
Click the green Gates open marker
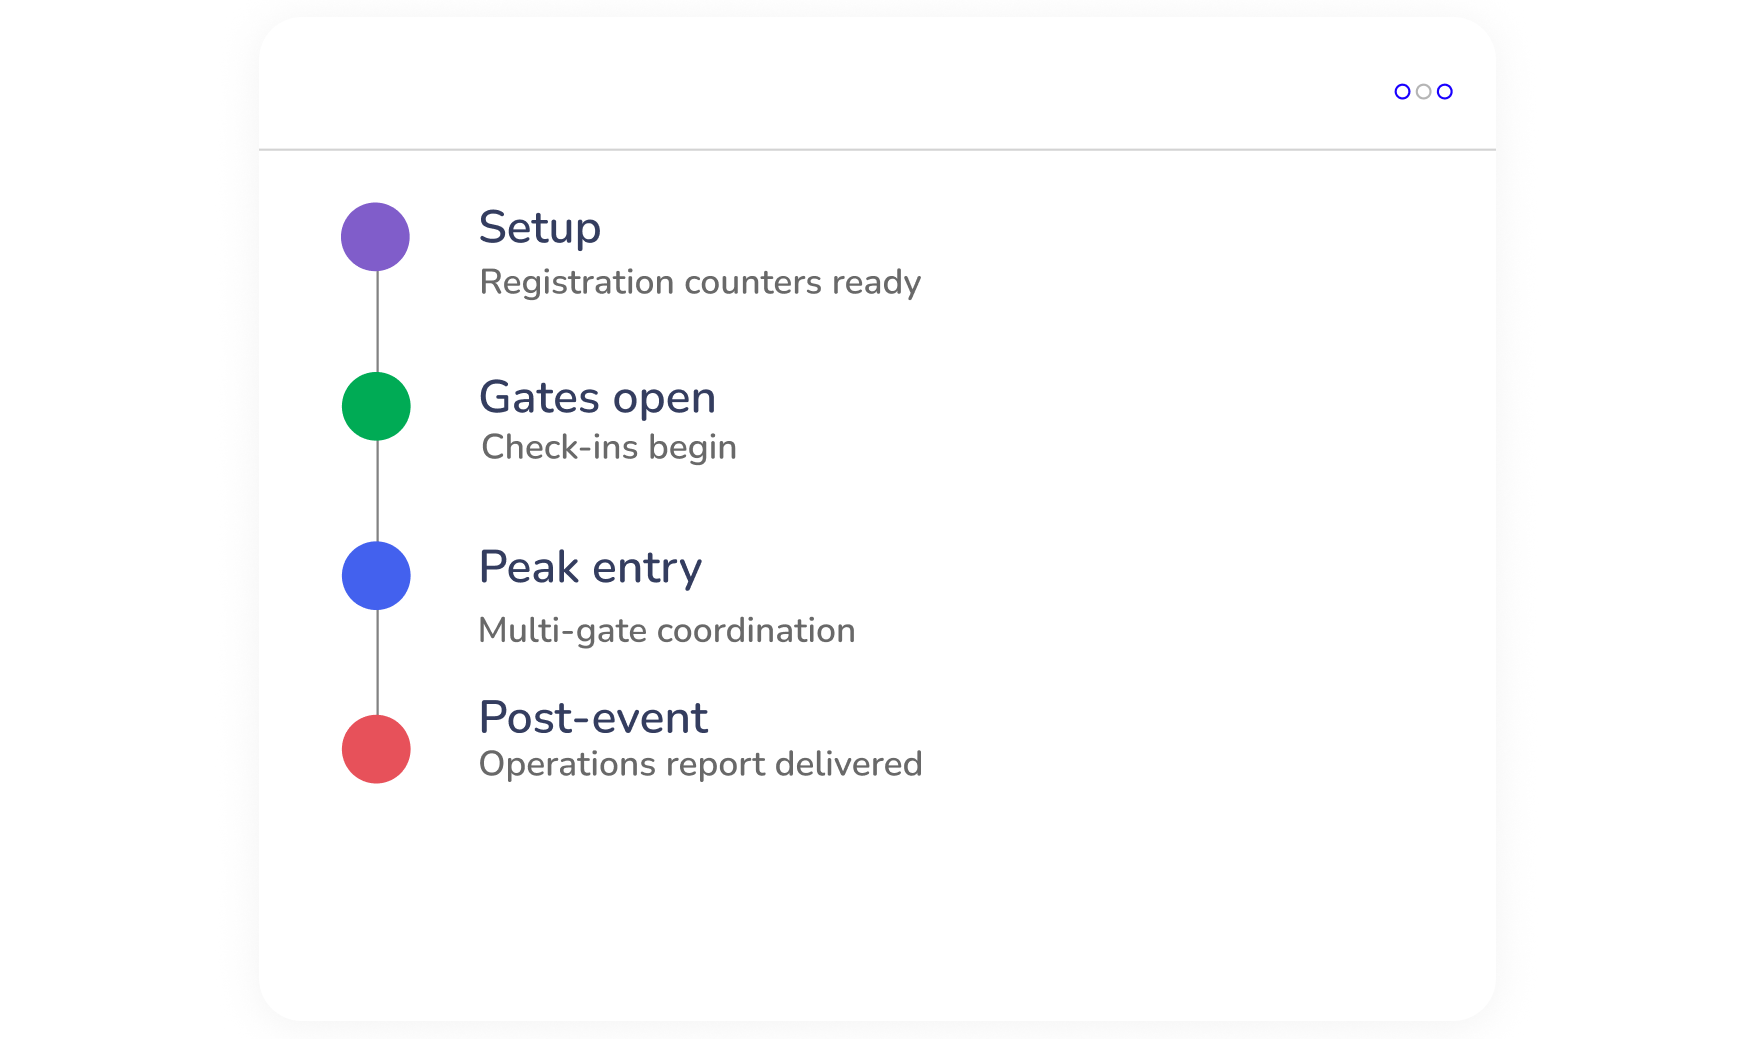click(x=376, y=406)
